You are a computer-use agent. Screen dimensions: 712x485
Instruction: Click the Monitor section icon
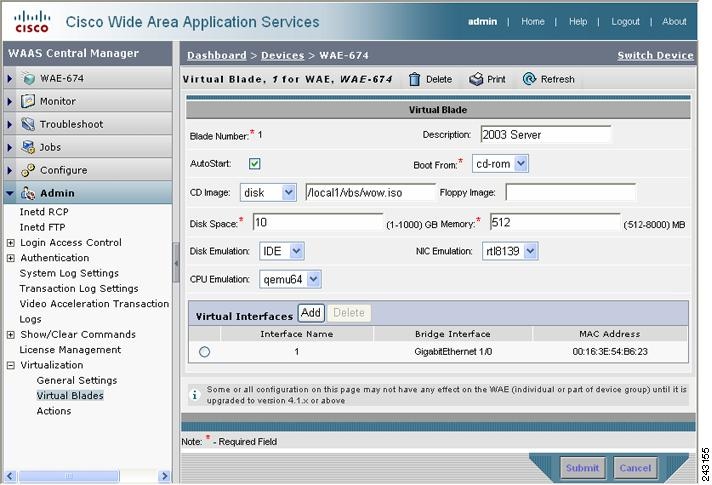pyautogui.click(x=28, y=101)
